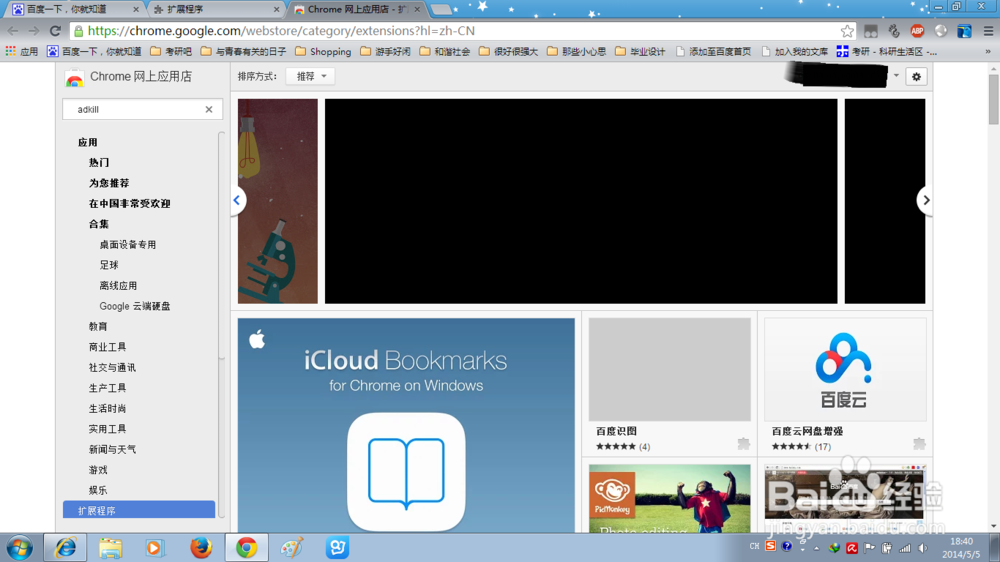Screen dimensions: 1000x562
Task: Open the 商业工具 category
Action: 107,346
